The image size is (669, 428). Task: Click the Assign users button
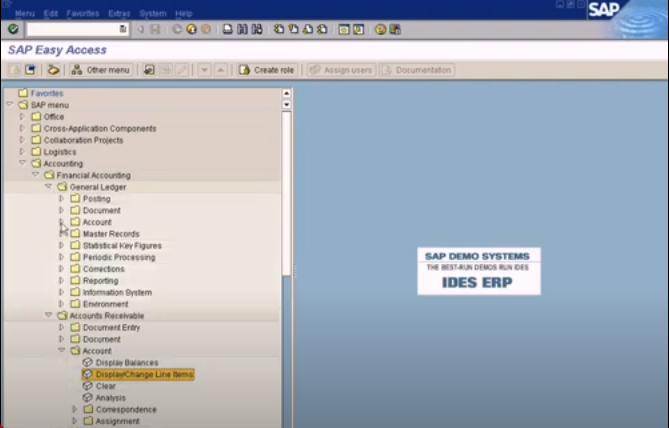click(341, 70)
